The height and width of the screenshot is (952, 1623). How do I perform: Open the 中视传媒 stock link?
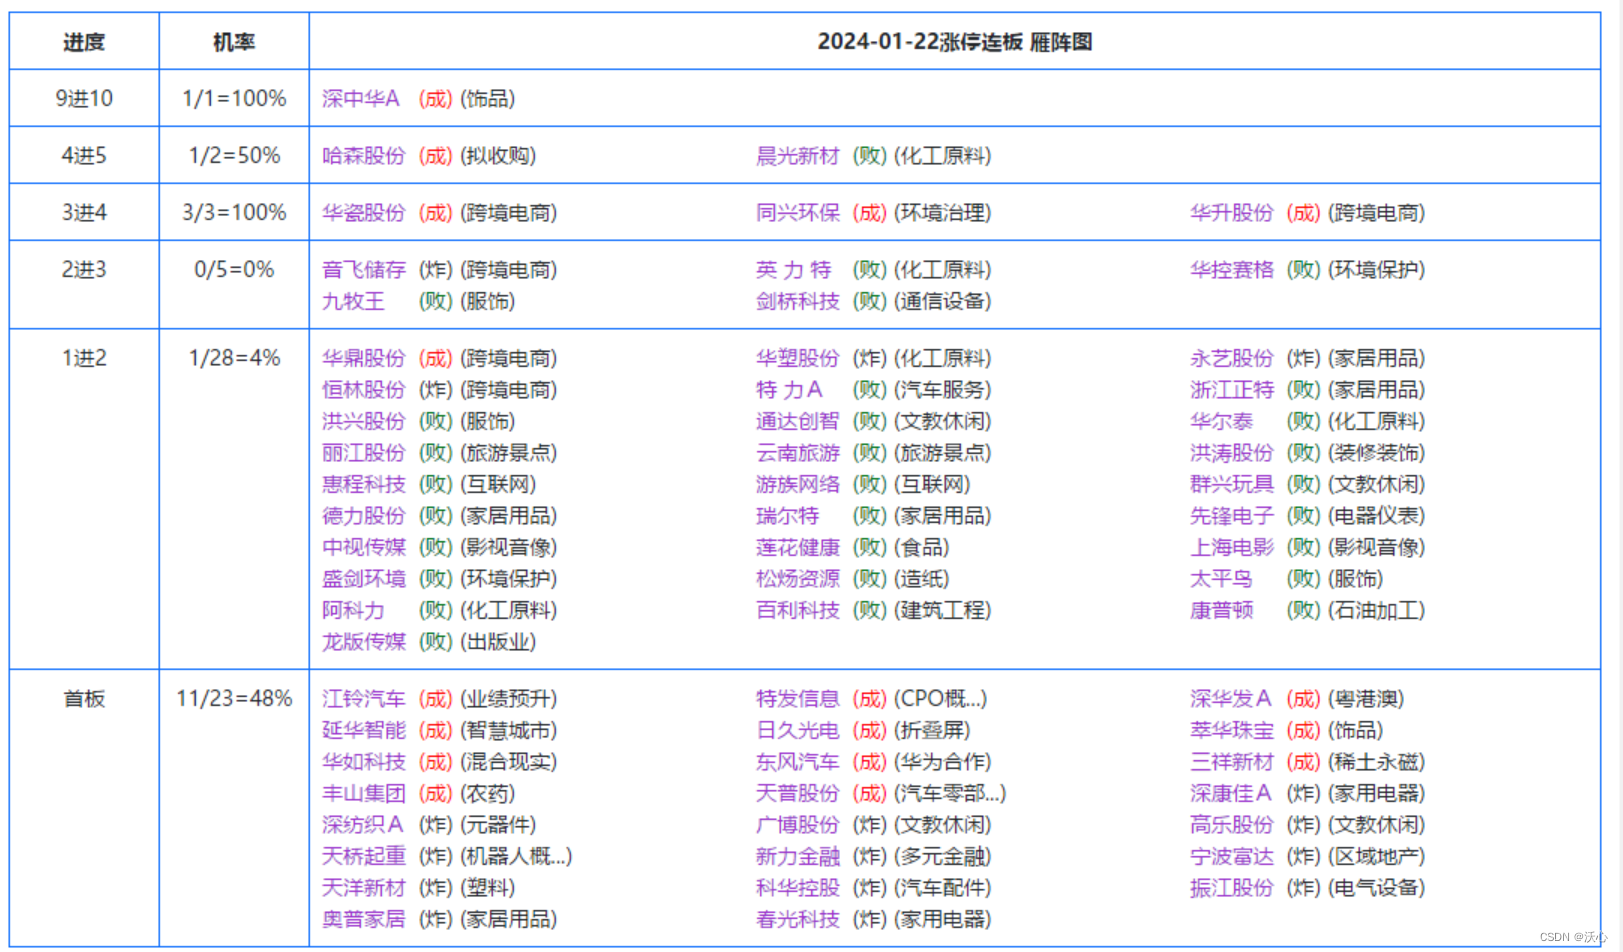pos(364,547)
